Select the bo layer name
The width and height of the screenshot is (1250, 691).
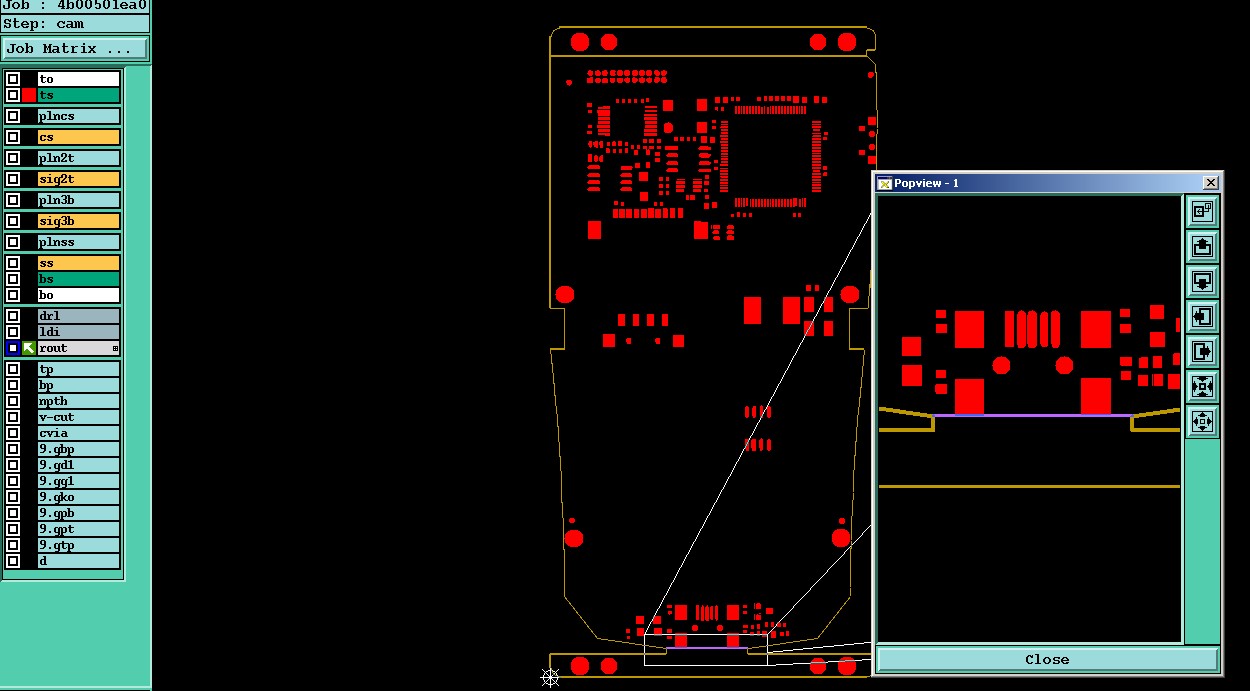coord(78,295)
